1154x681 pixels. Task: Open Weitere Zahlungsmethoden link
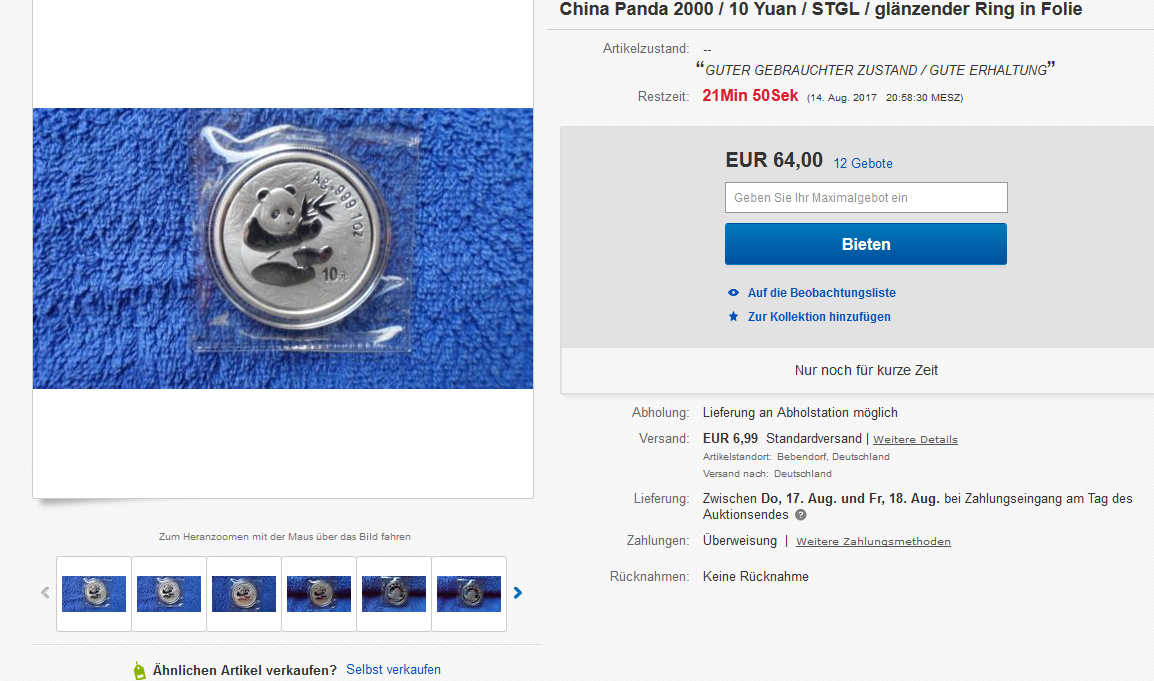click(873, 541)
